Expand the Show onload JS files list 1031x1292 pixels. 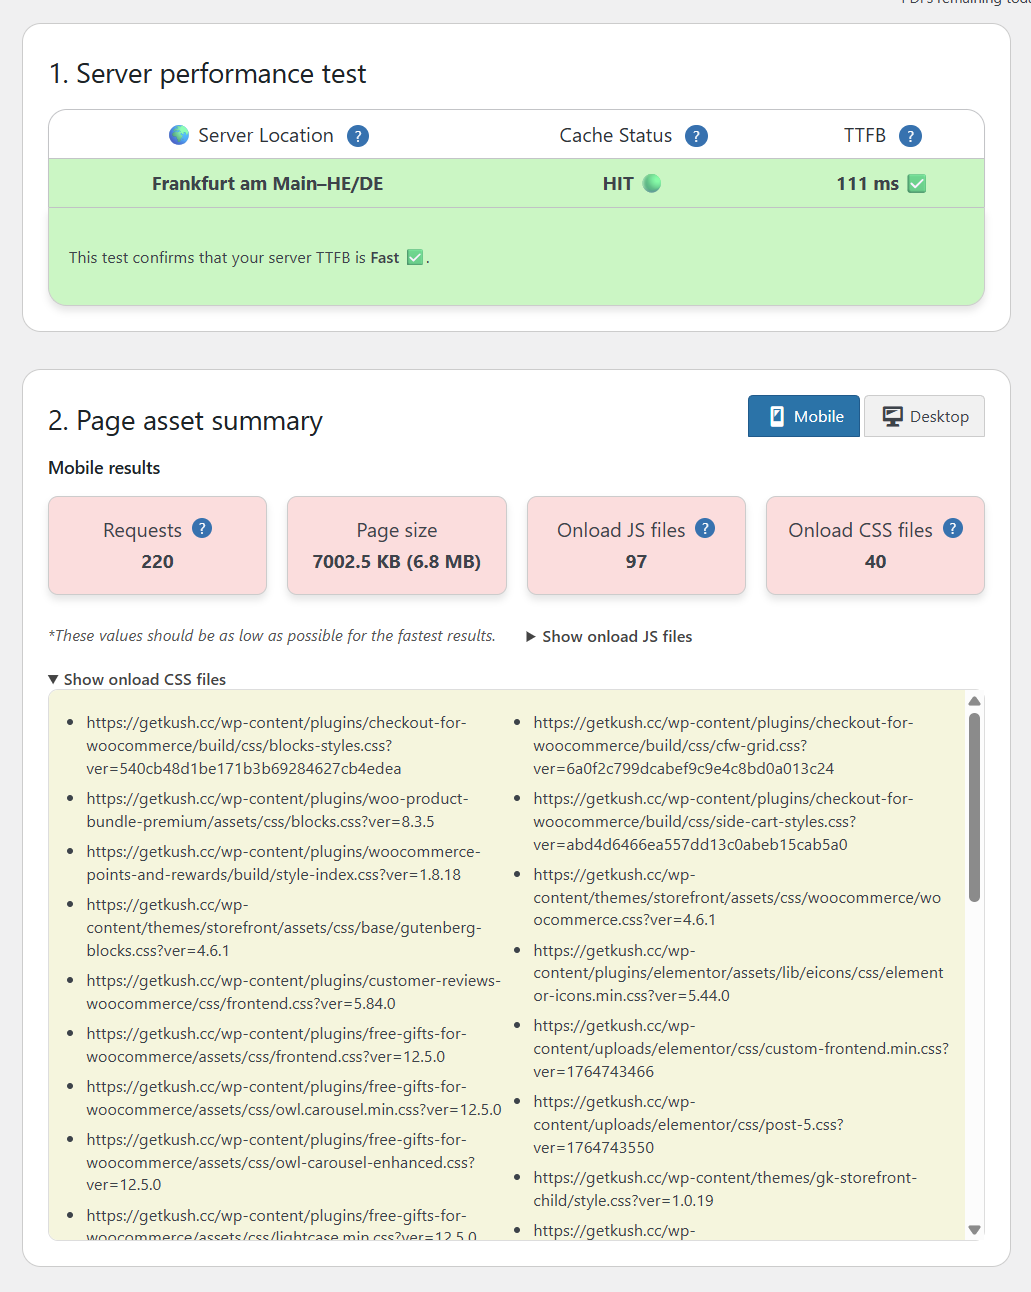coord(609,637)
